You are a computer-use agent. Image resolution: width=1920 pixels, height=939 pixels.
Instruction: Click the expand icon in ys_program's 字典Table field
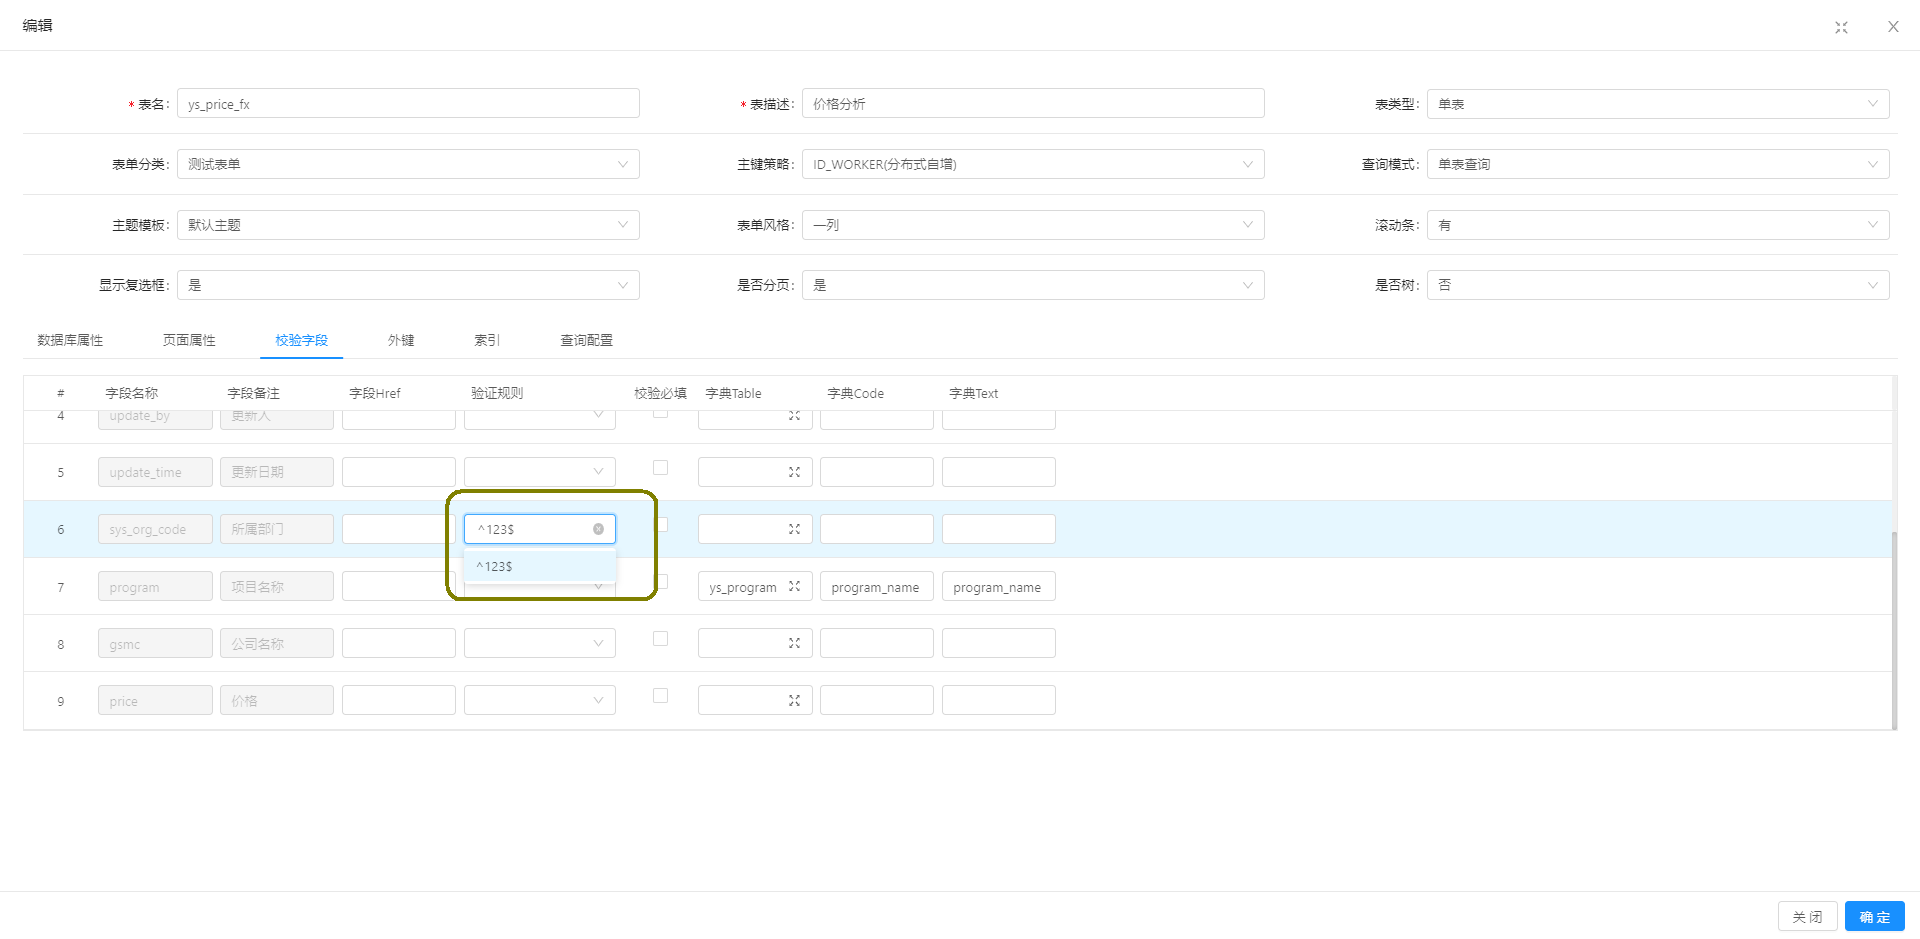pyautogui.click(x=794, y=587)
